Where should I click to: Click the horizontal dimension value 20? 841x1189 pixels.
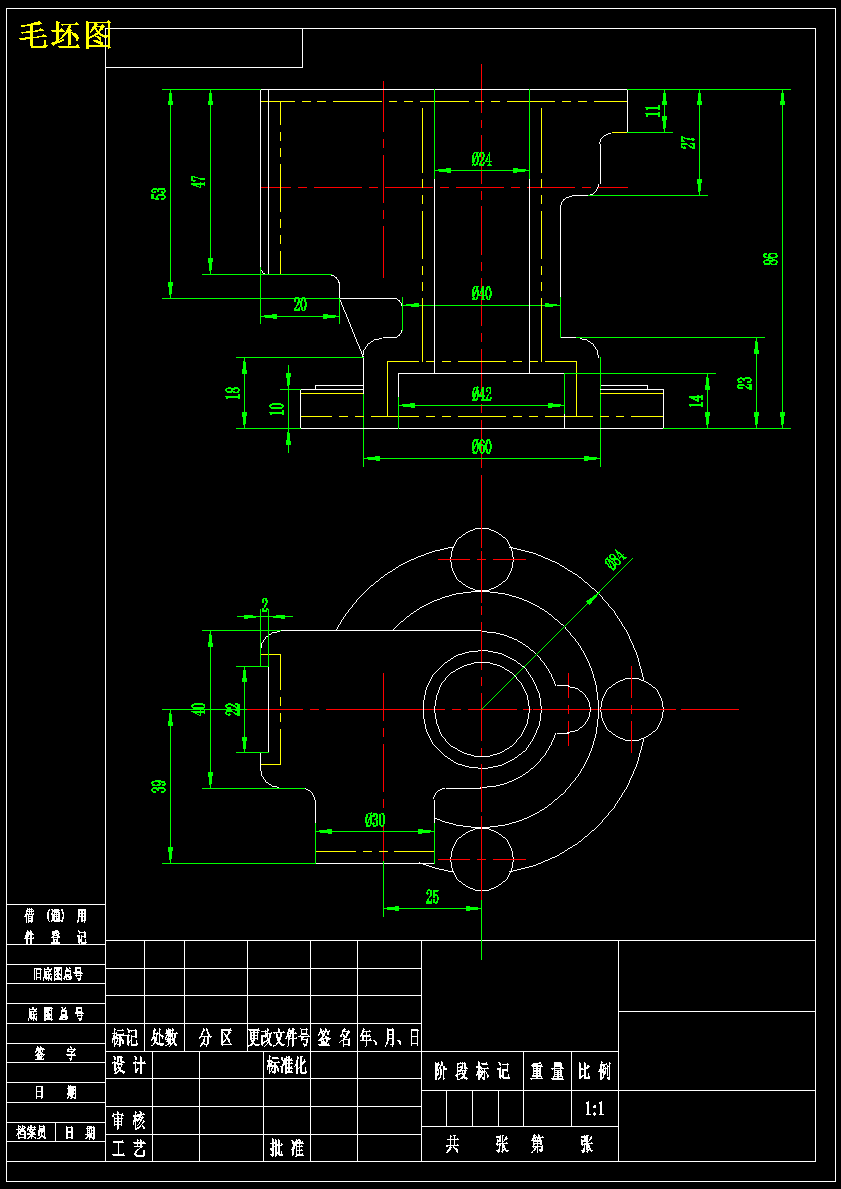pos(300,305)
